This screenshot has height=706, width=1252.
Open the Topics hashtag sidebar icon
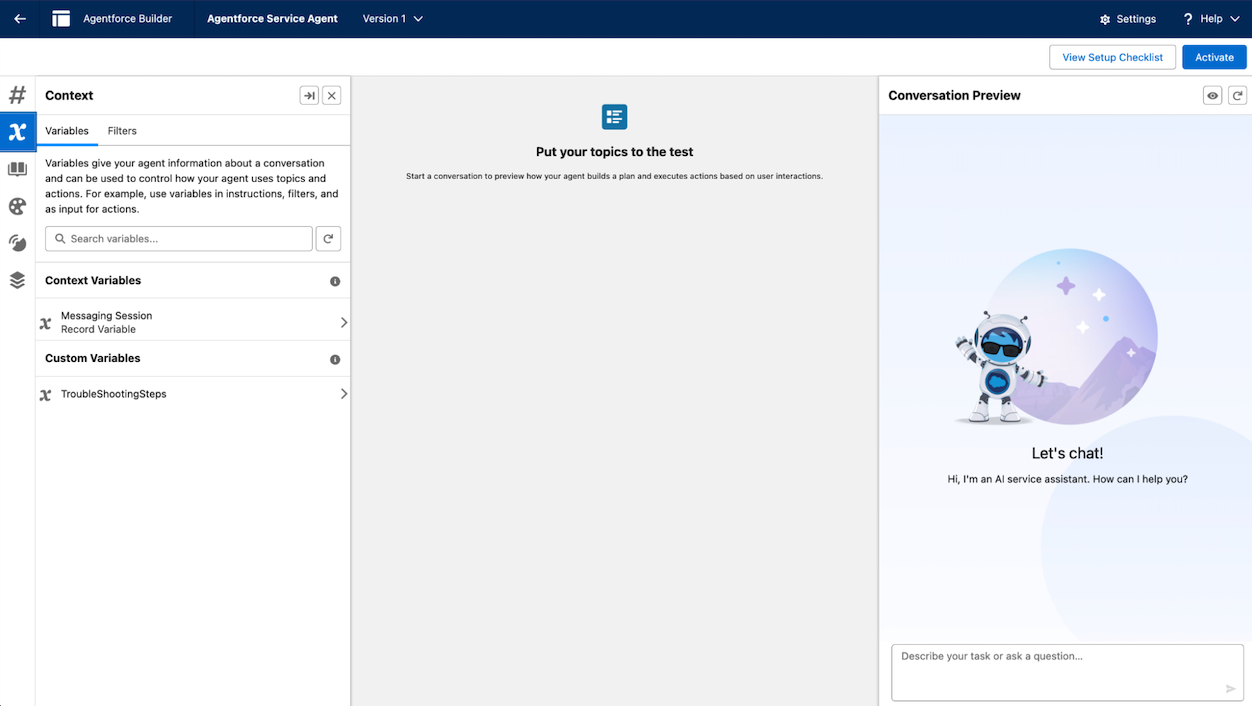pos(17,95)
